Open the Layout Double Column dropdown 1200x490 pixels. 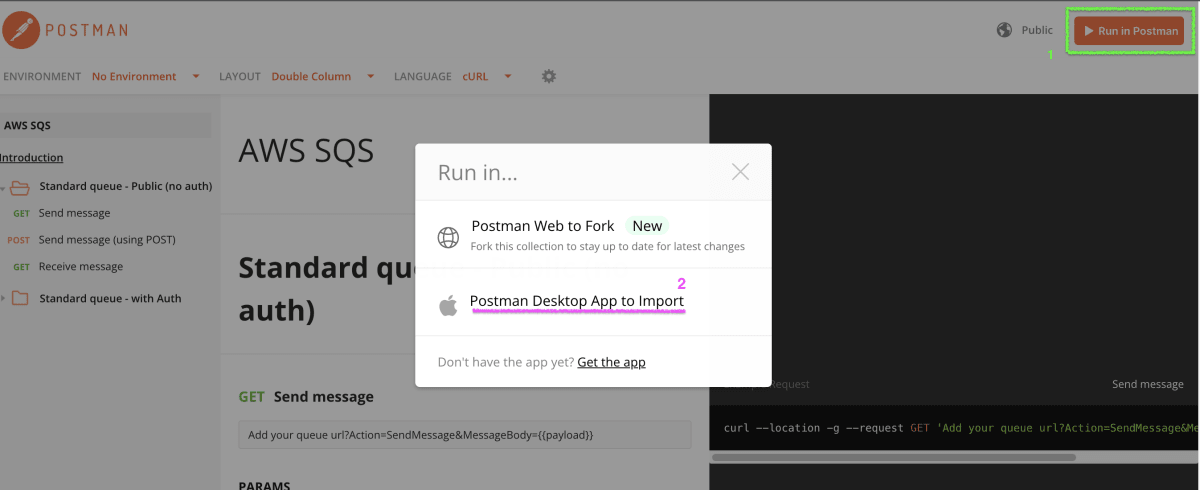click(x=323, y=76)
